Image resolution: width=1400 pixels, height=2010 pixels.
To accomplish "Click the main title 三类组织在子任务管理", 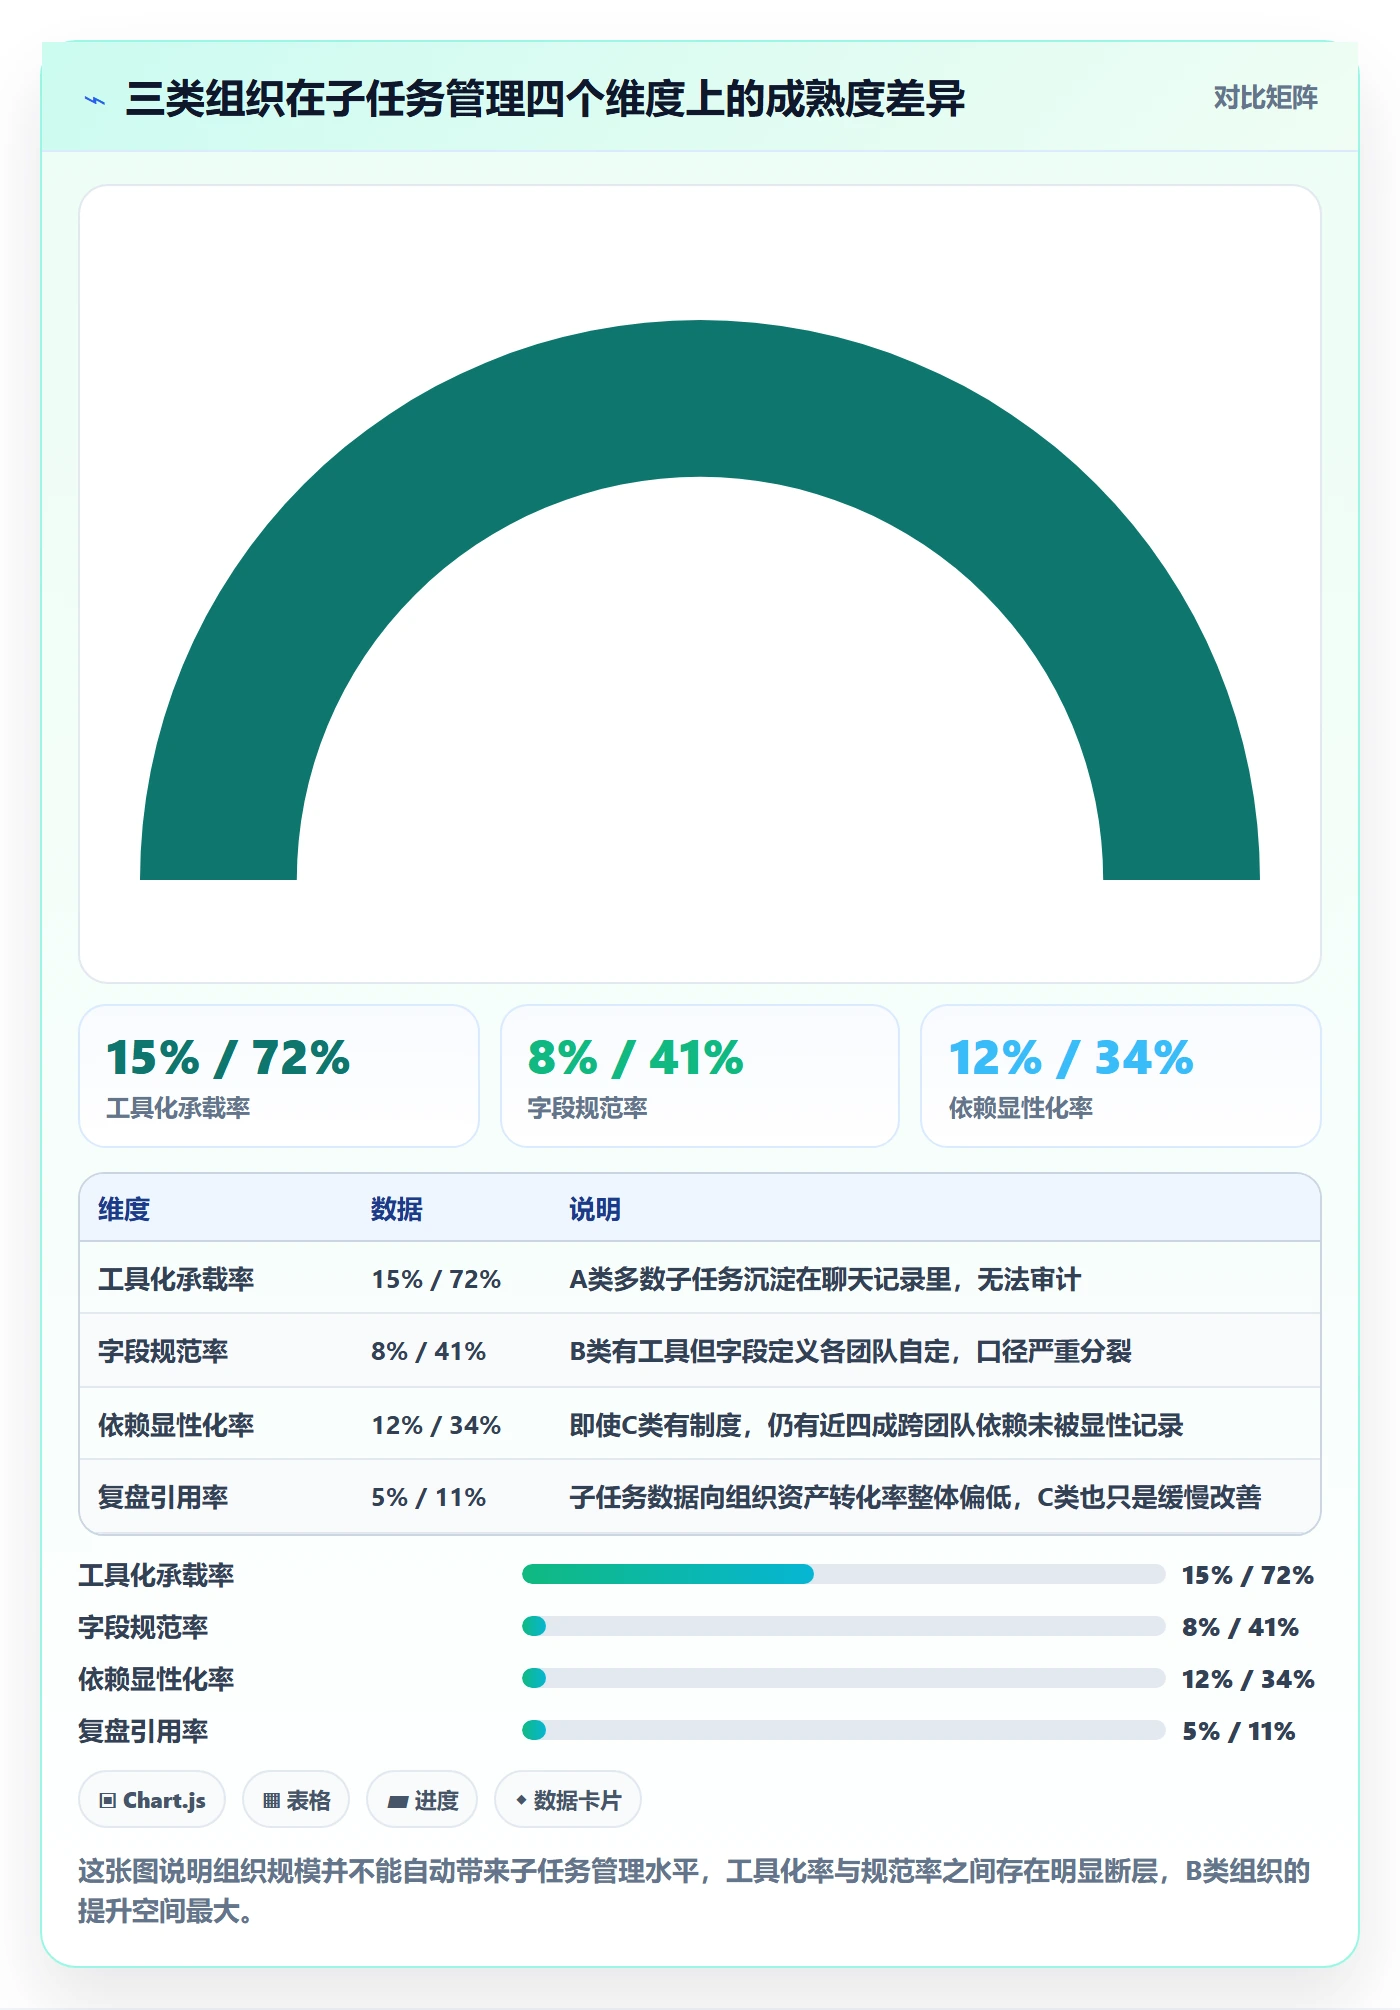I will pos(545,99).
